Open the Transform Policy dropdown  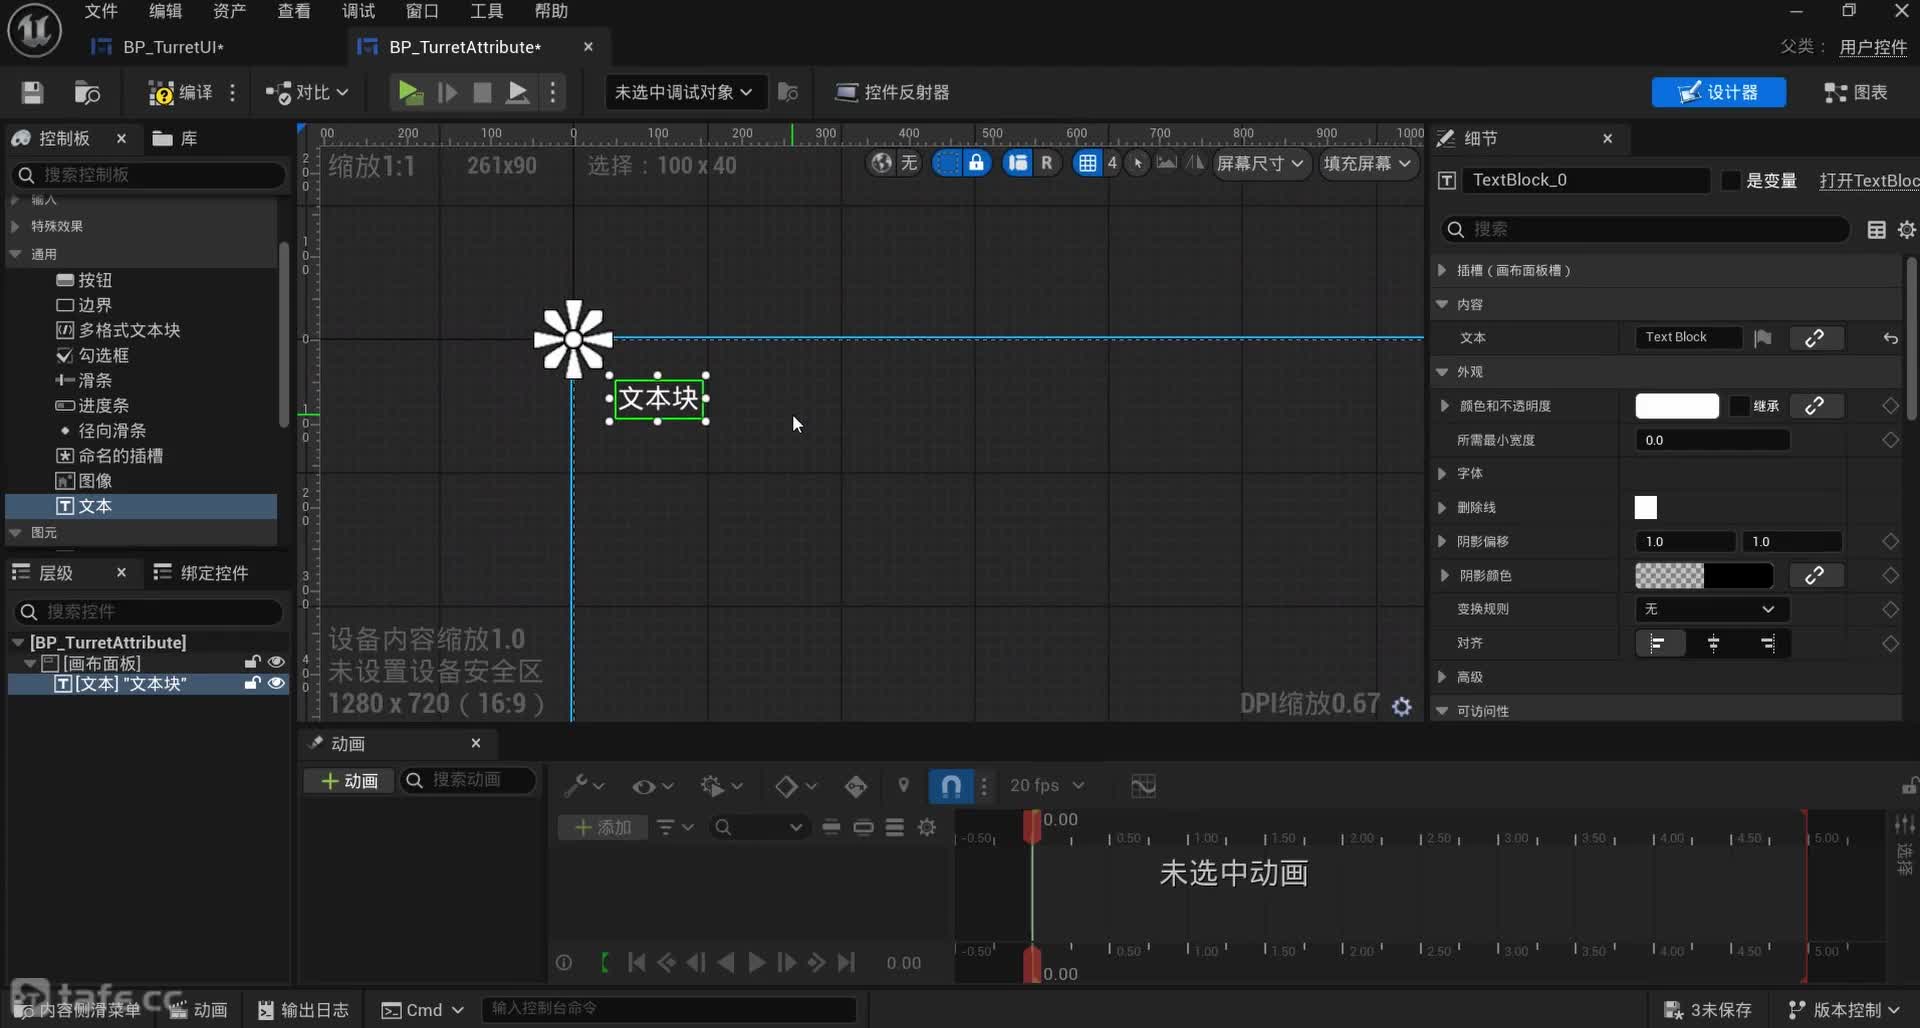tap(1711, 609)
